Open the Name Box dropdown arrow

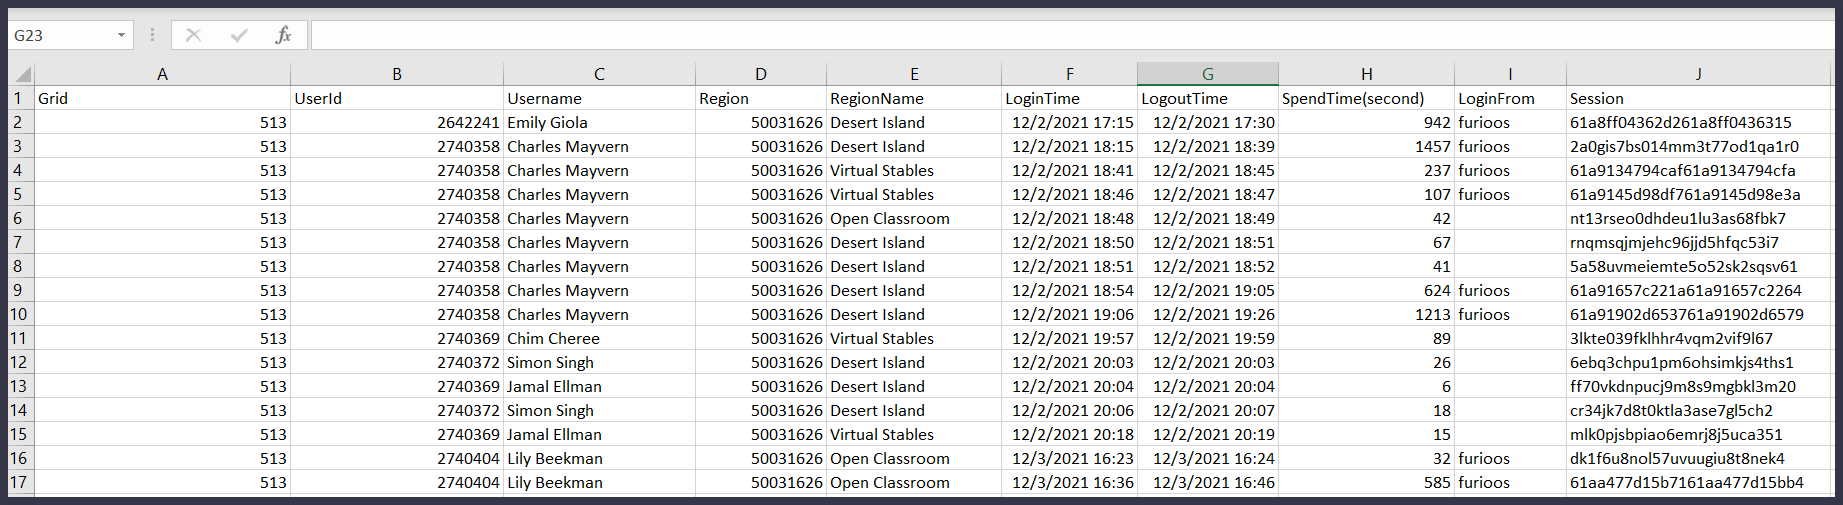click(x=121, y=35)
